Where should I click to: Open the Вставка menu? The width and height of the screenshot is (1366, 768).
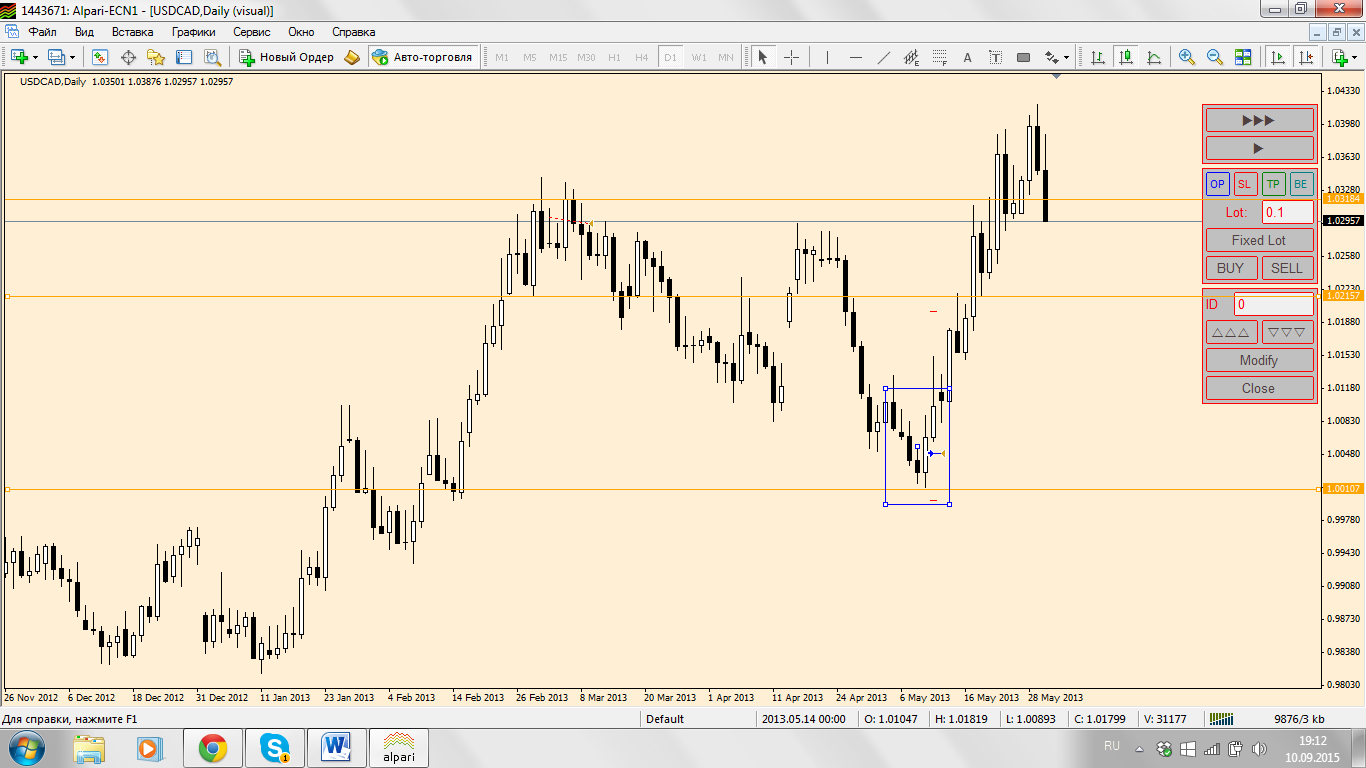133,32
